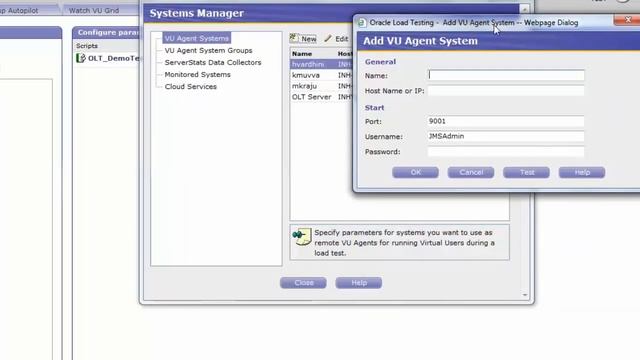Screen dimensions: 640x360
Task: Click the Host Name or IP field
Action: pyautogui.click(x=506, y=91)
